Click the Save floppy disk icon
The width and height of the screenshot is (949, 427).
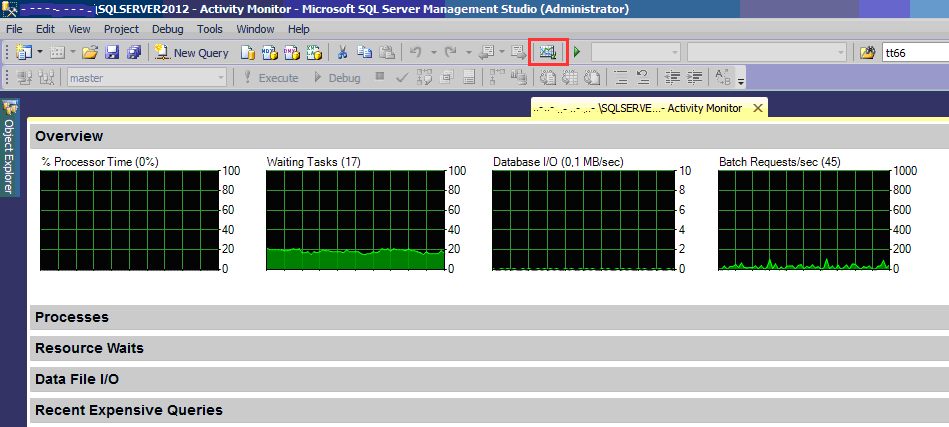(x=111, y=53)
